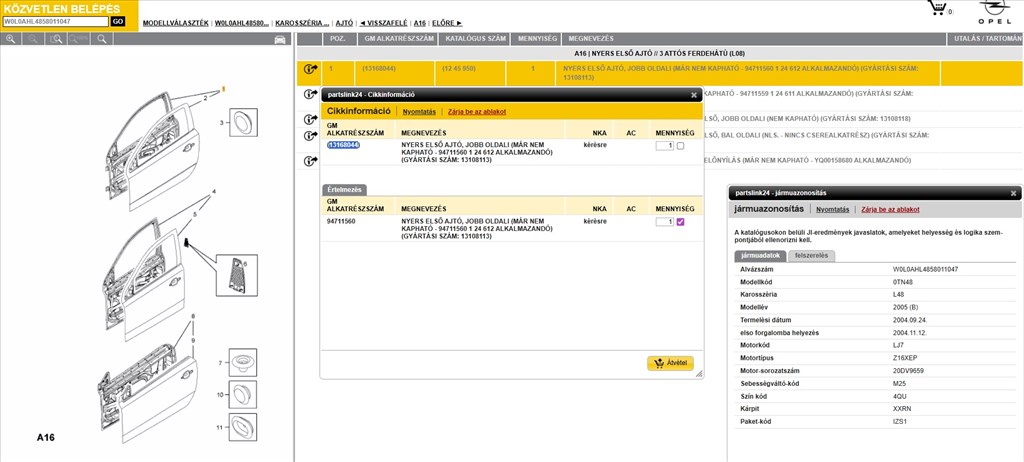1024x462 pixels.
Task: Click Sebességváltó-kód value M25
Action: tap(899, 384)
